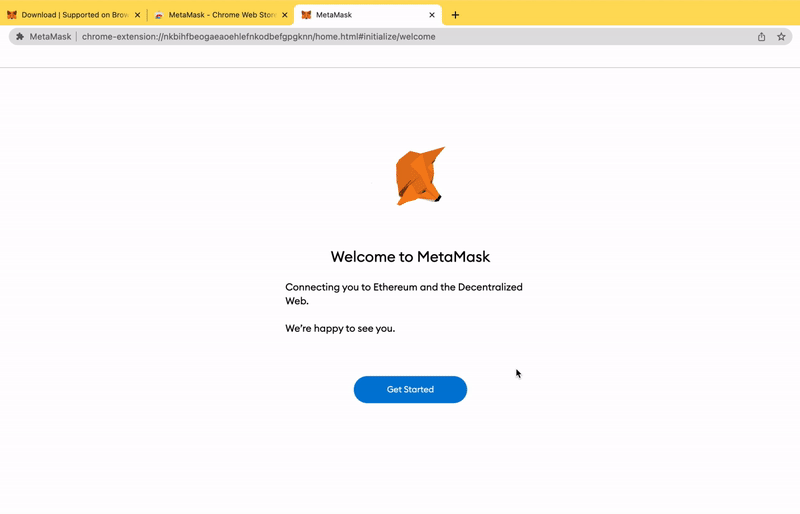This screenshot has width=800, height=514.
Task: Bookmark this page with the star icon
Action: (x=781, y=37)
